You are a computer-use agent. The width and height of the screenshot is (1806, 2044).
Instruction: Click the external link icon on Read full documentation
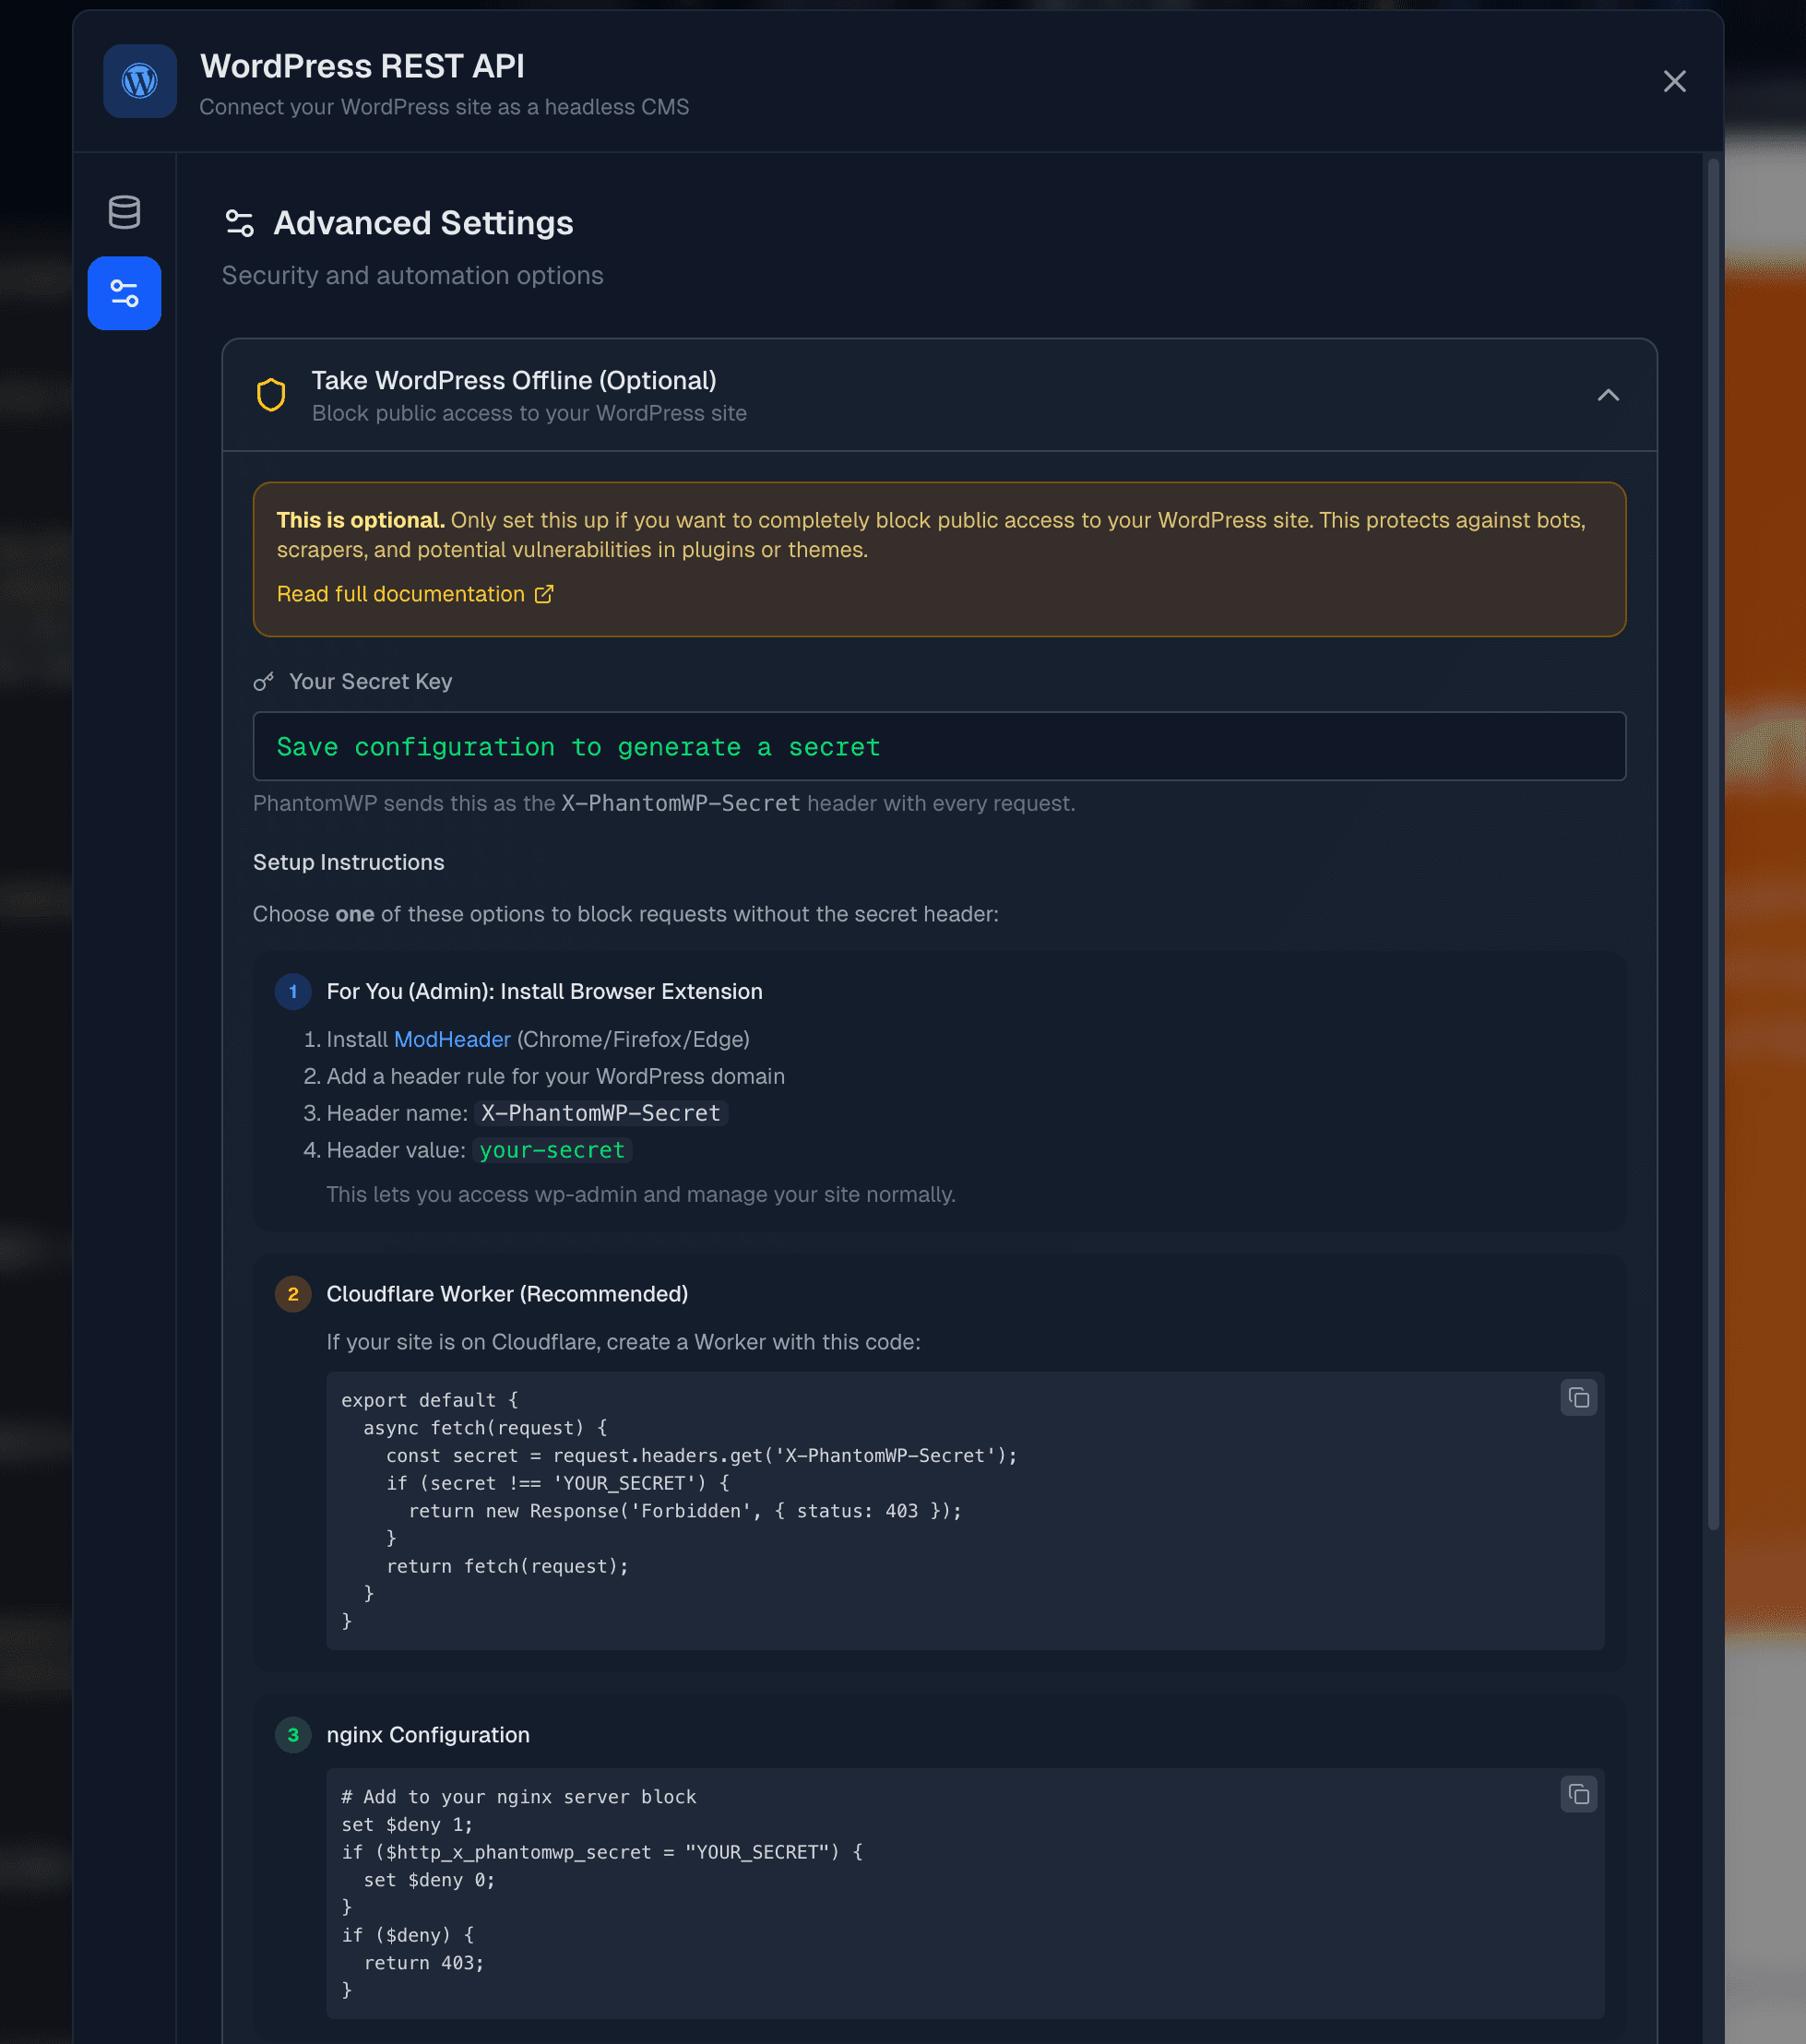tap(544, 593)
